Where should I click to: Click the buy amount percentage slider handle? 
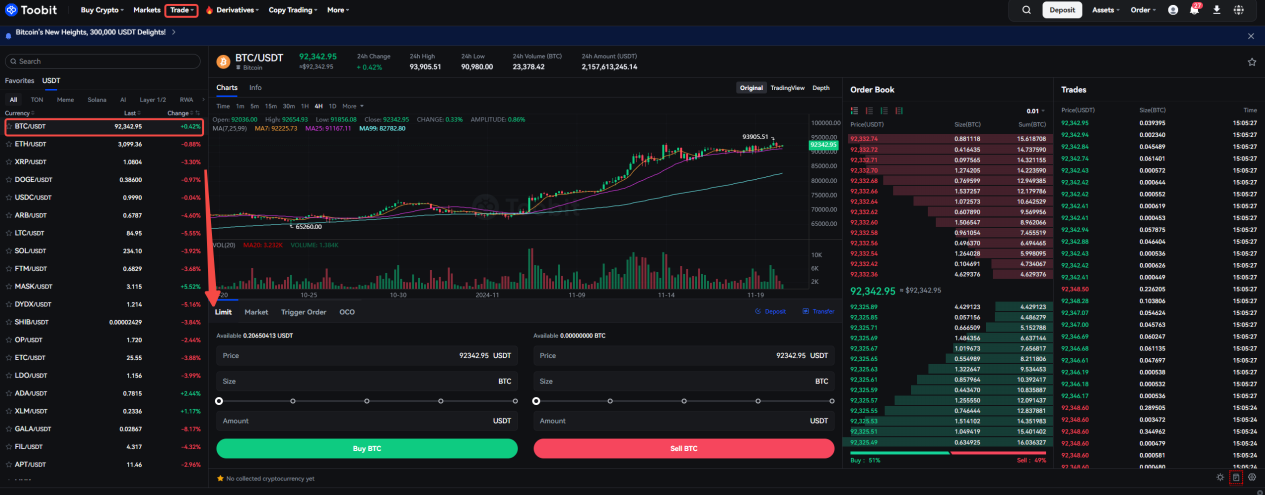tap(219, 401)
